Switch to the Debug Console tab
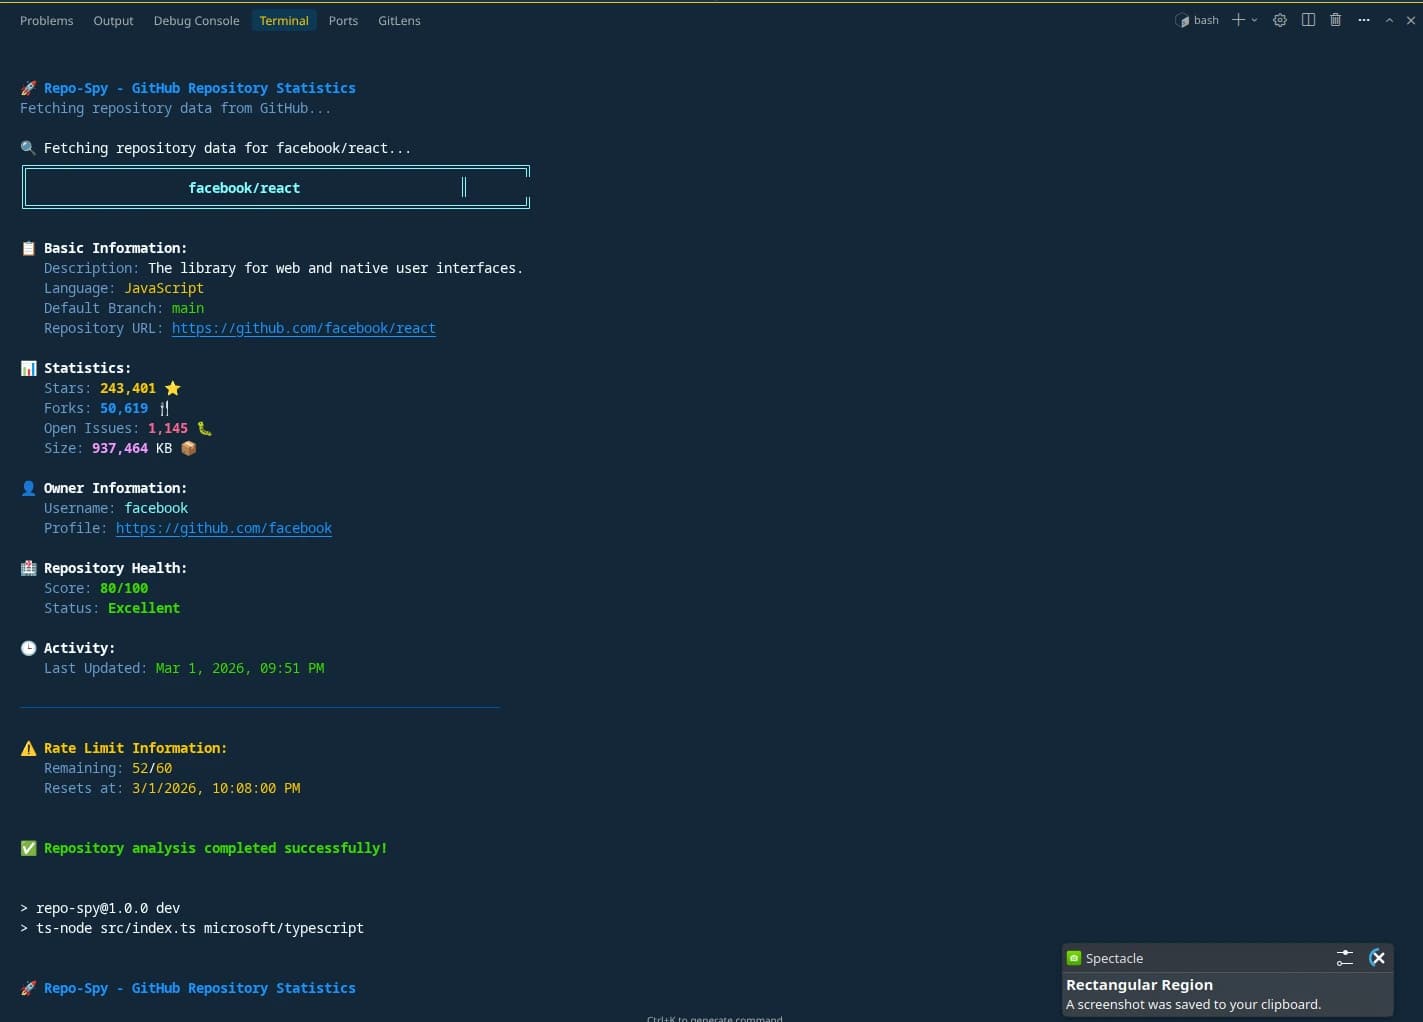The height and width of the screenshot is (1022, 1423). (x=196, y=20)
